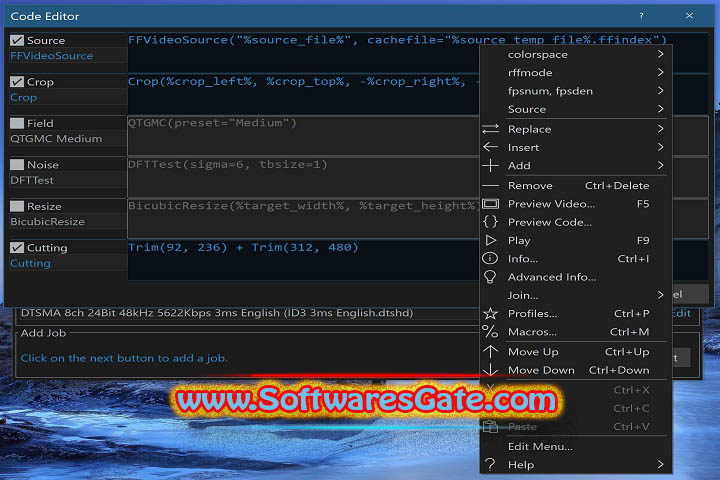Close the Code Editor window
This screenshot has height=480, width=720.
pyautogui.click(x=689, y=16)
